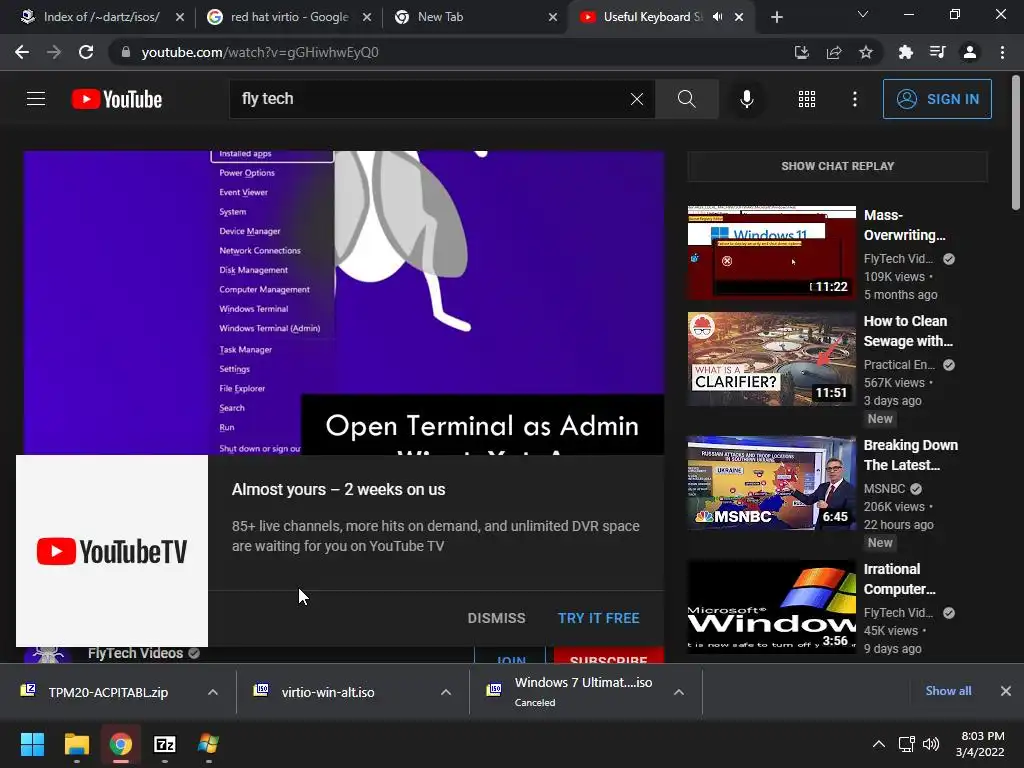The height and width of the screenshot is (768, 1024).
Task: Start voice search with microphone icon
Action: click(x=746, y=99)
